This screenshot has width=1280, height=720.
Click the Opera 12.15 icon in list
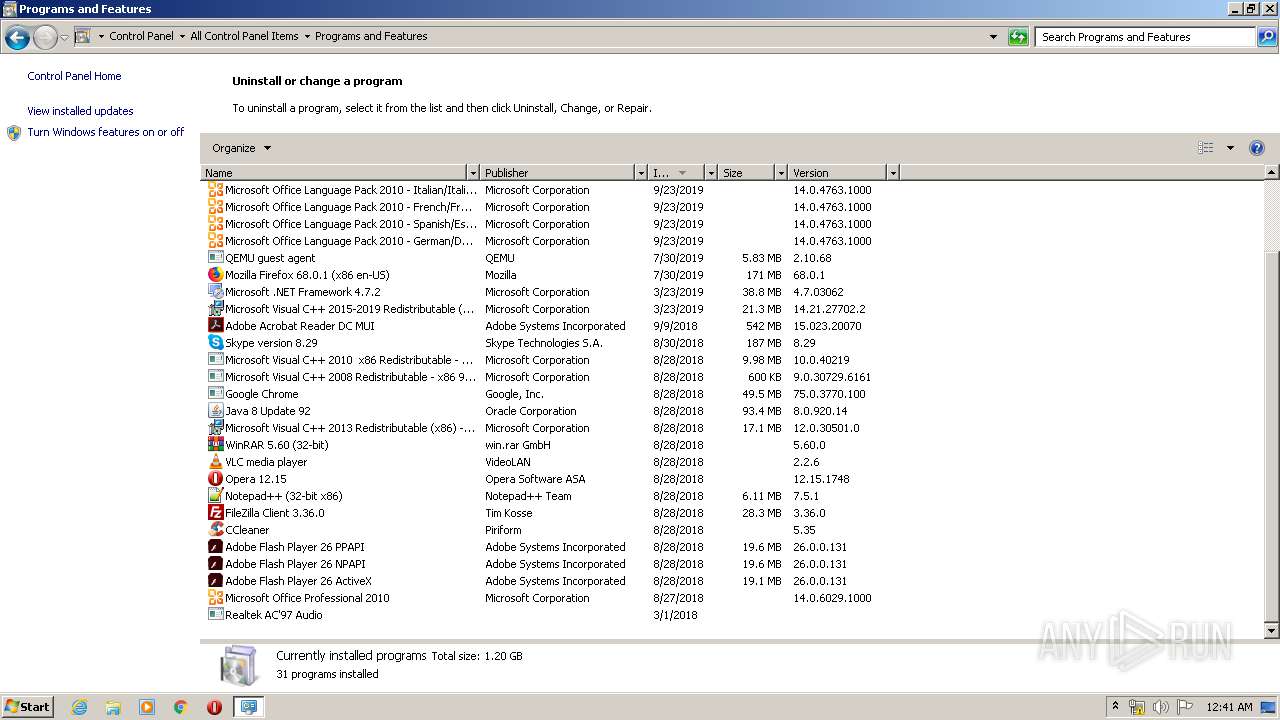(x=215, y=479)
